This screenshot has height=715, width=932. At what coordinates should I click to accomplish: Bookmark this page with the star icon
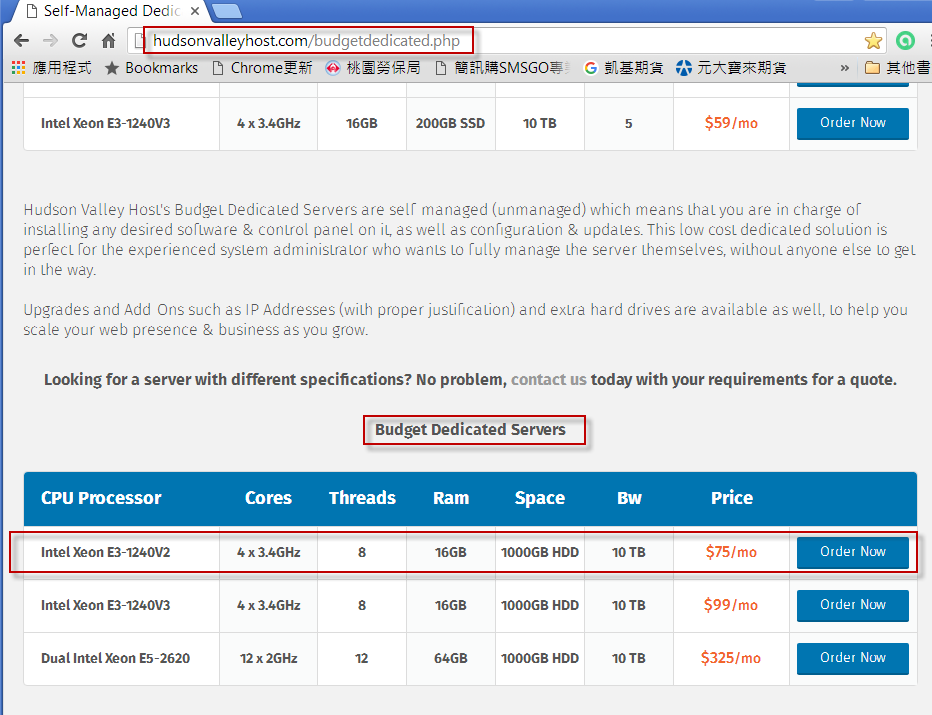pos(873,40)
